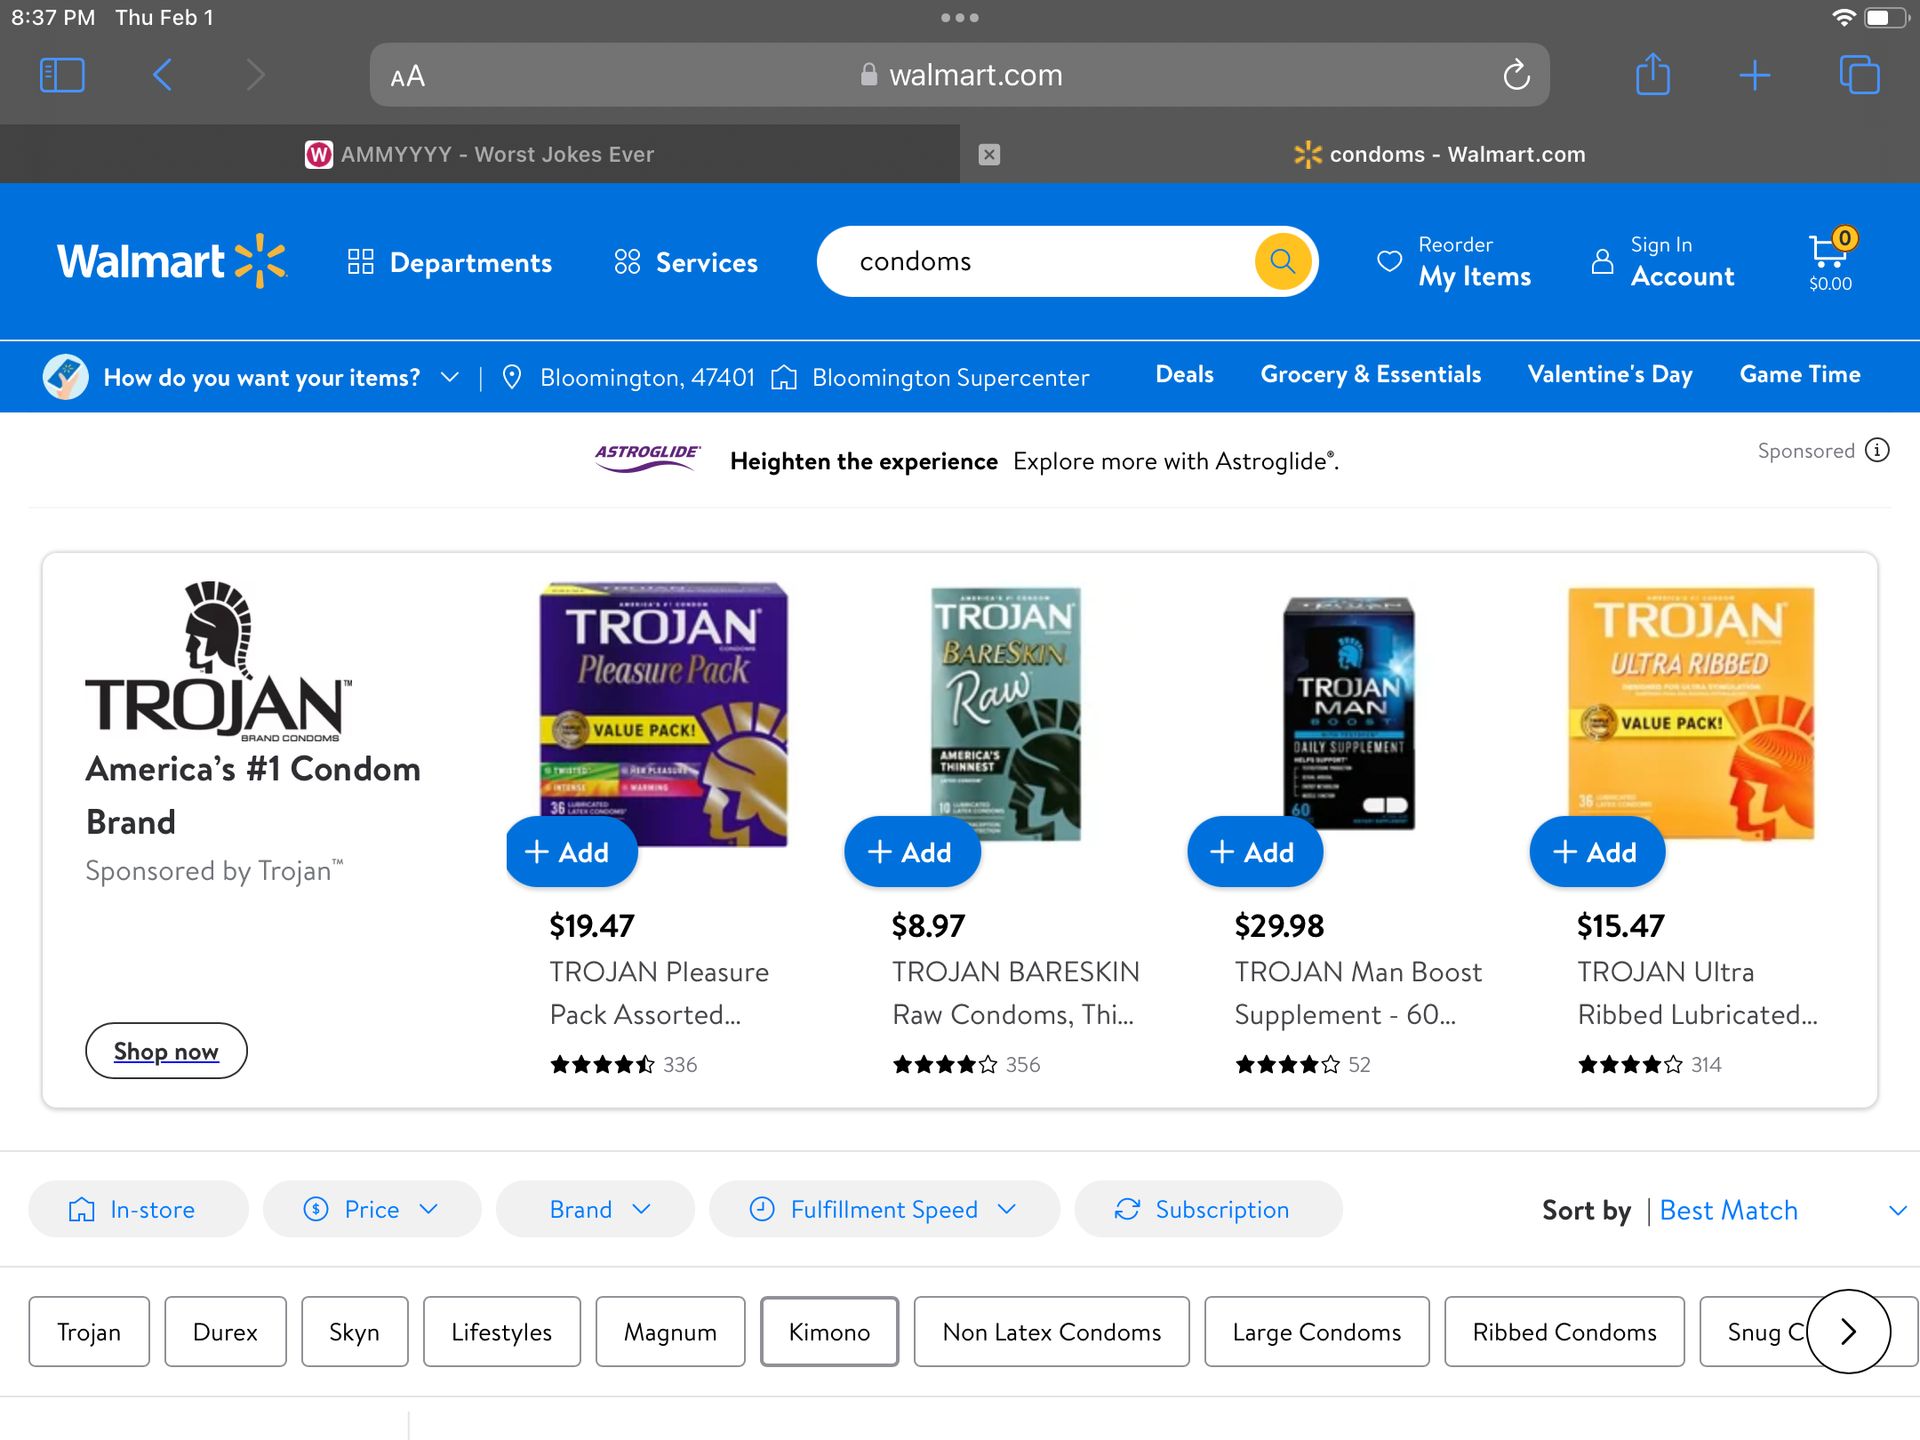Toggle the In-store filter
Viewport: 1920px width, 1440px height.
[137, 1209]
